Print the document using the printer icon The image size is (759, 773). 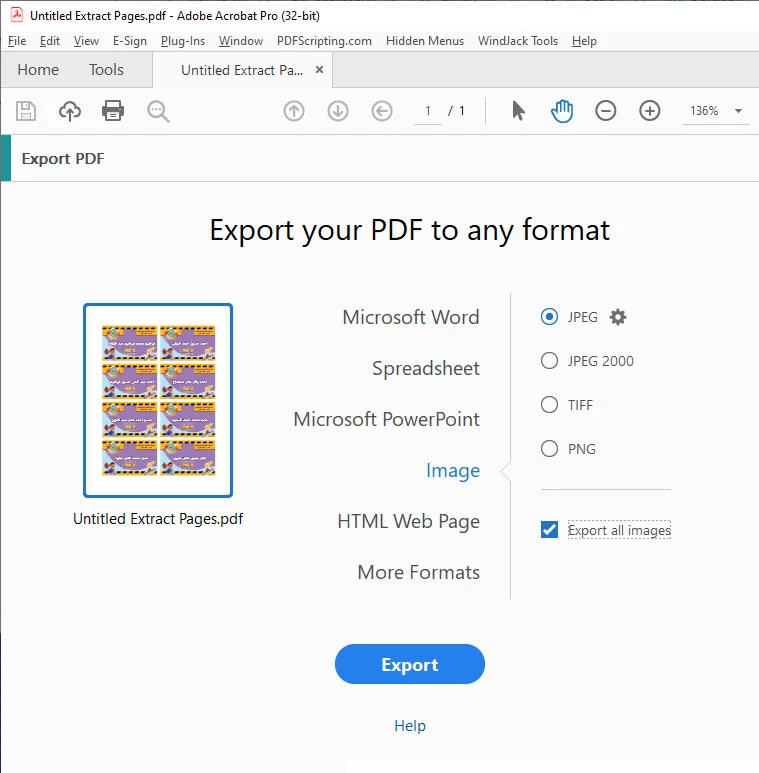click(113, 110)
